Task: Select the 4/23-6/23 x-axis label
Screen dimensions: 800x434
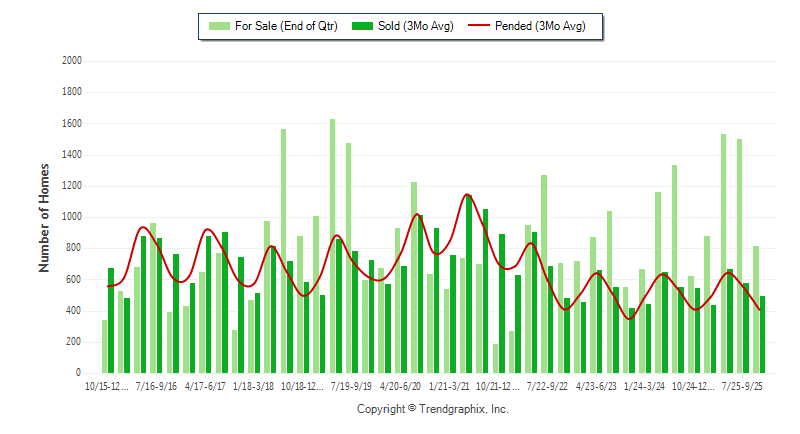Action: point(596,386)
